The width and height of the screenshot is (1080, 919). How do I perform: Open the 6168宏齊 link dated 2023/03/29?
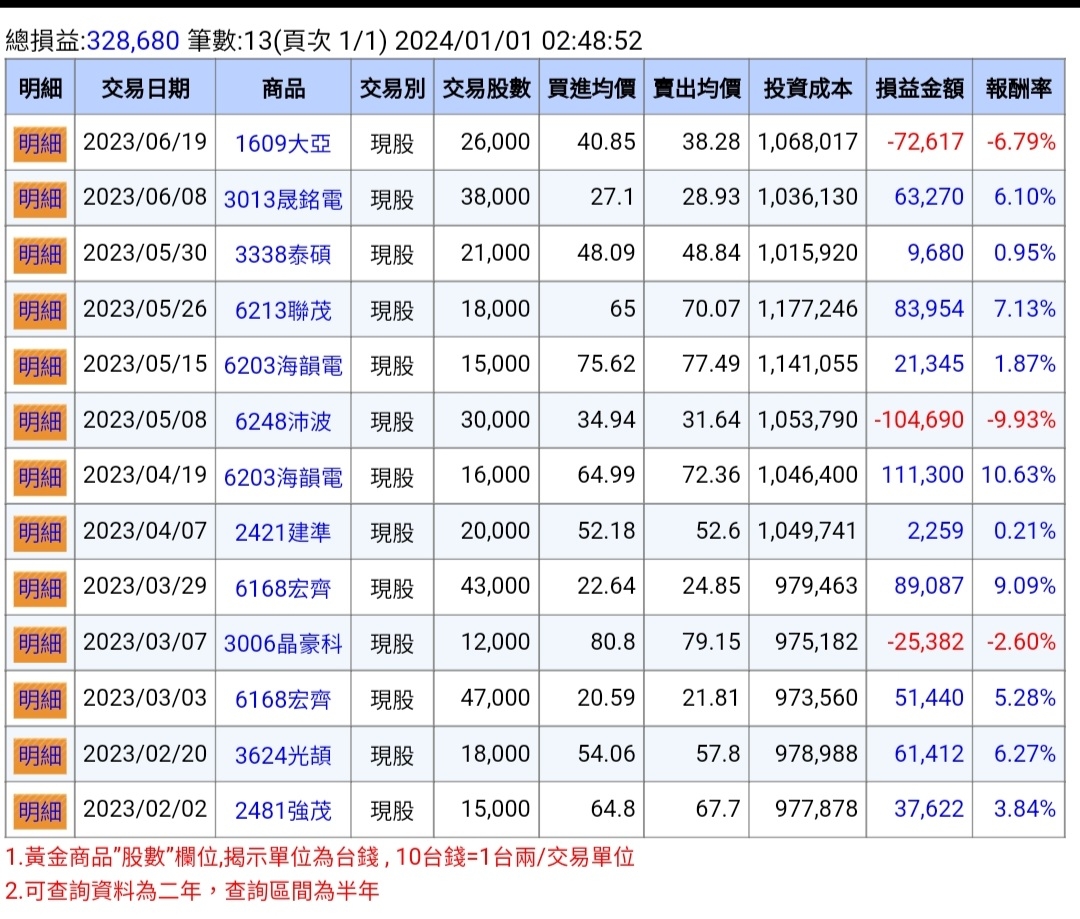point(283,588)
